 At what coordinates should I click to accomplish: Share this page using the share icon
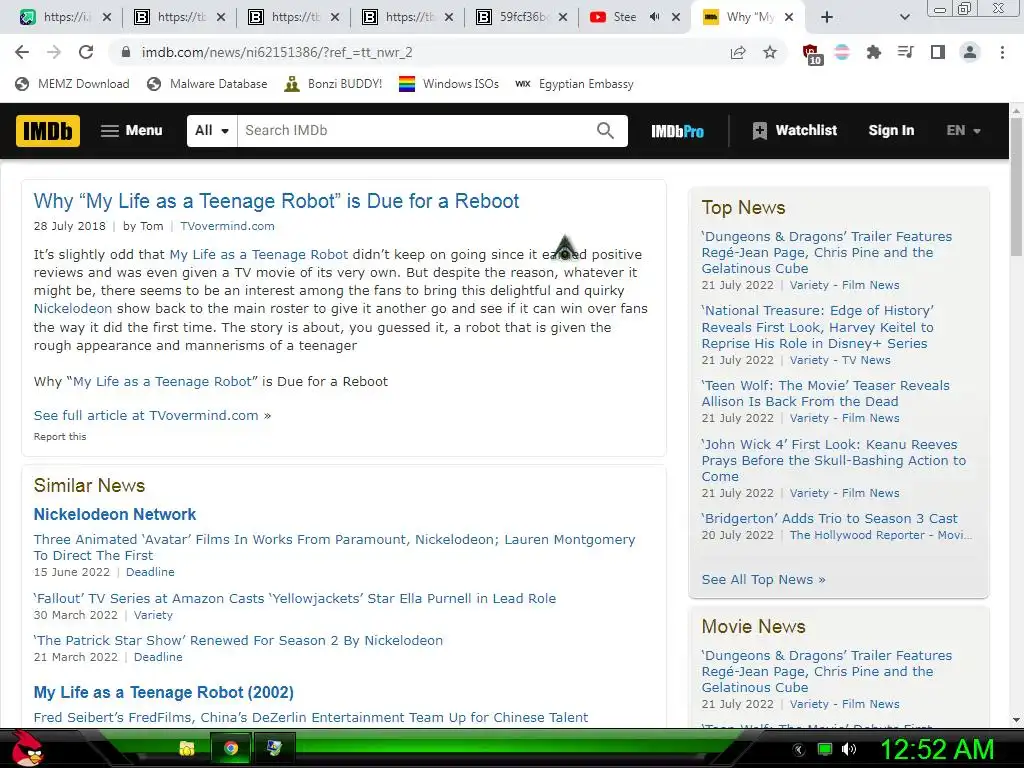coord(738,52)
